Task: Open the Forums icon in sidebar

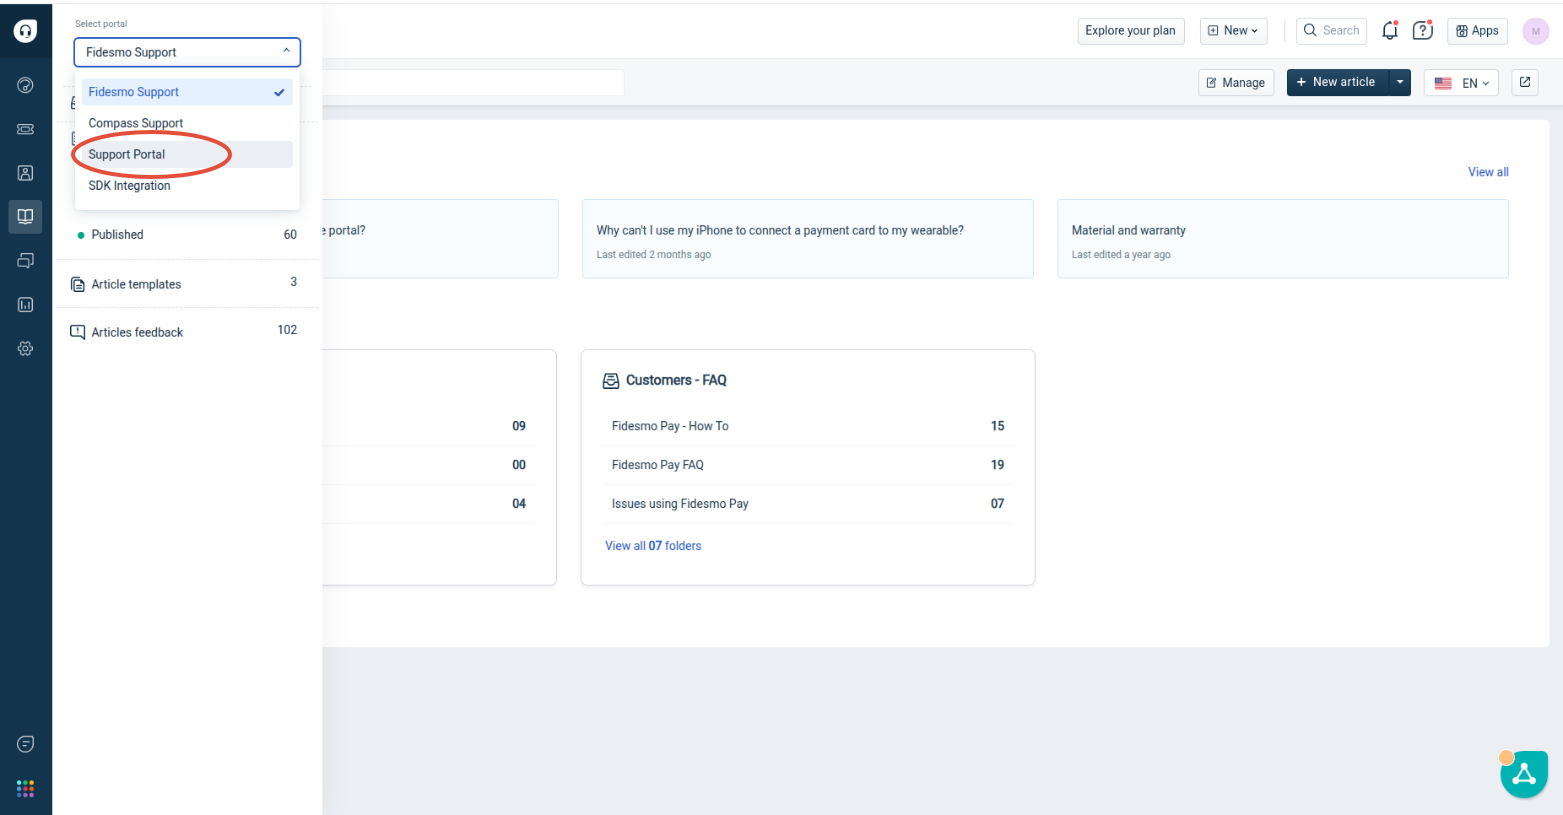Action: [x=26, y=261]
